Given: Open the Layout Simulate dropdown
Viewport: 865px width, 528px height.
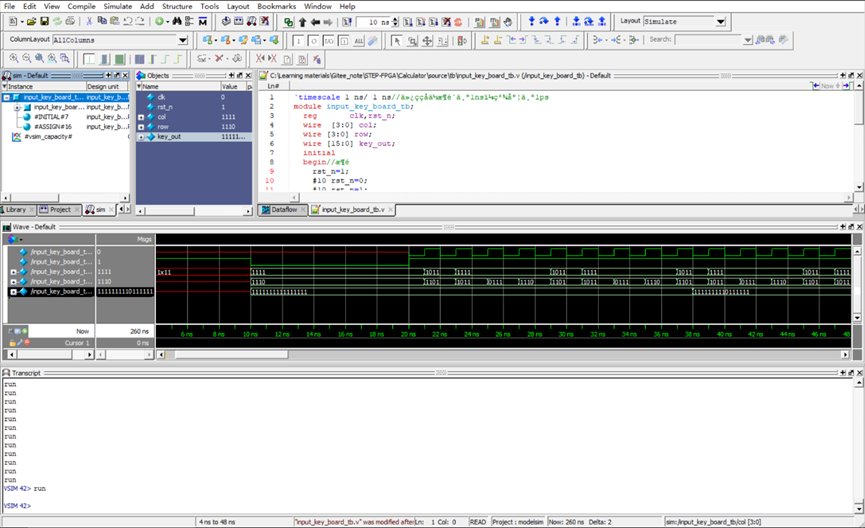Looking at the screenshot, I should coord(720,22).
